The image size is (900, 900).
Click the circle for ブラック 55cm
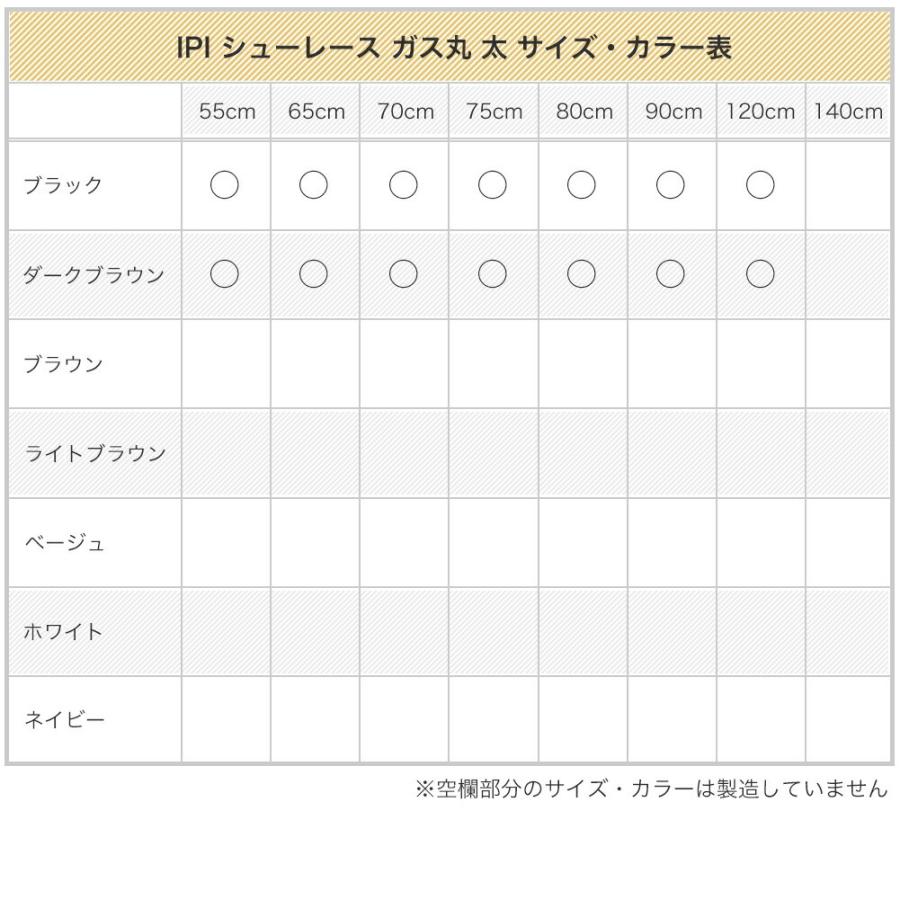tap(225, 185)
